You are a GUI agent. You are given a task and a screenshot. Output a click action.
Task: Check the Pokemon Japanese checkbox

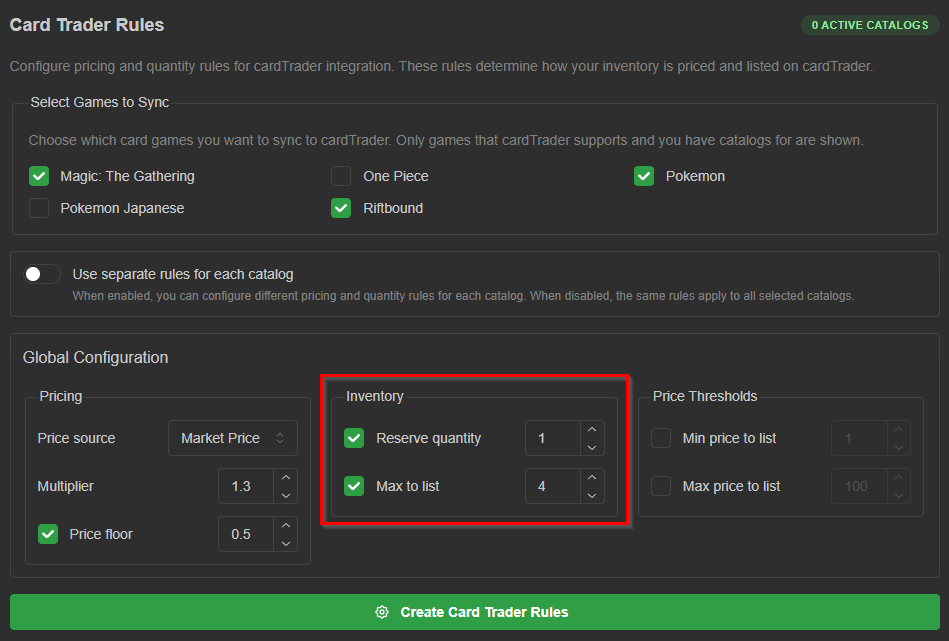pos(39,208)
